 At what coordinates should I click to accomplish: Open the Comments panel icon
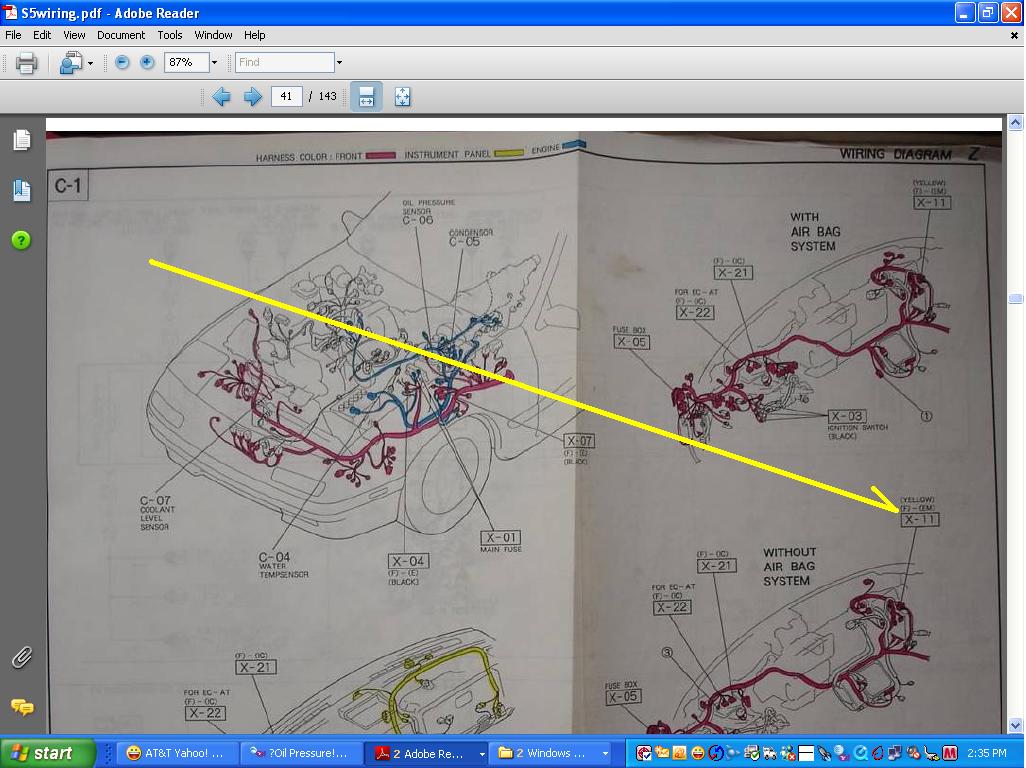coord(22,707)
